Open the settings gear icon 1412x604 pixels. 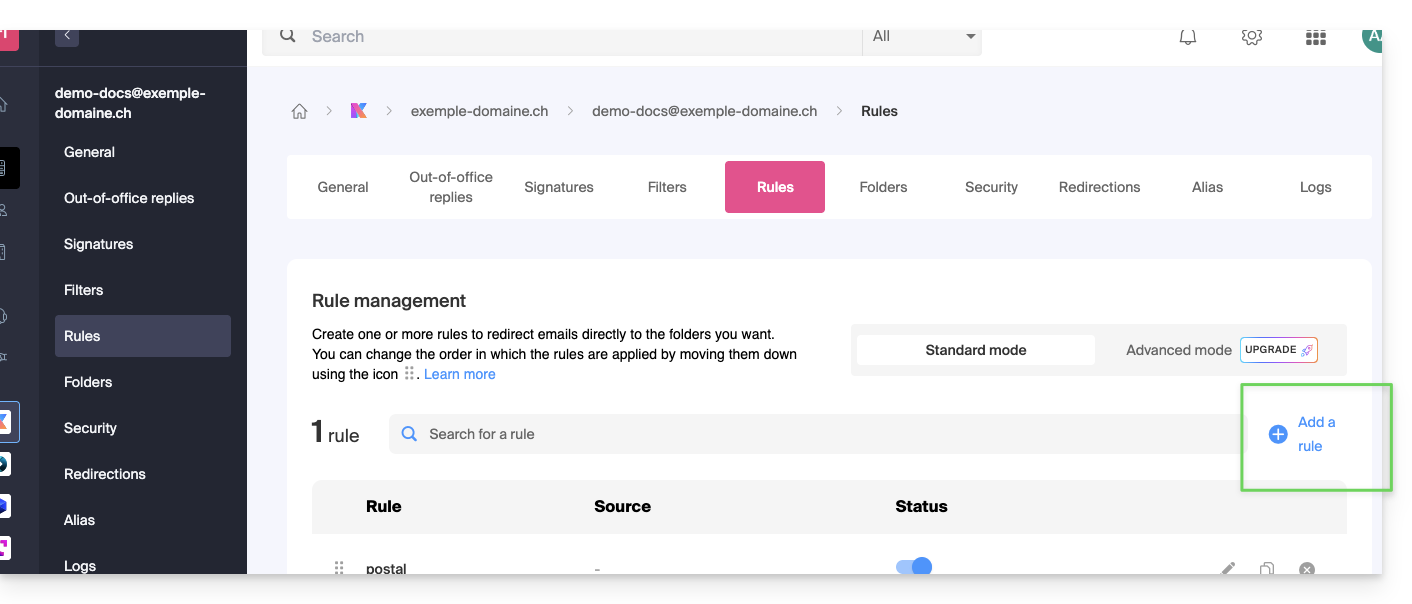pyautogui.click(x=1251, y=37)
